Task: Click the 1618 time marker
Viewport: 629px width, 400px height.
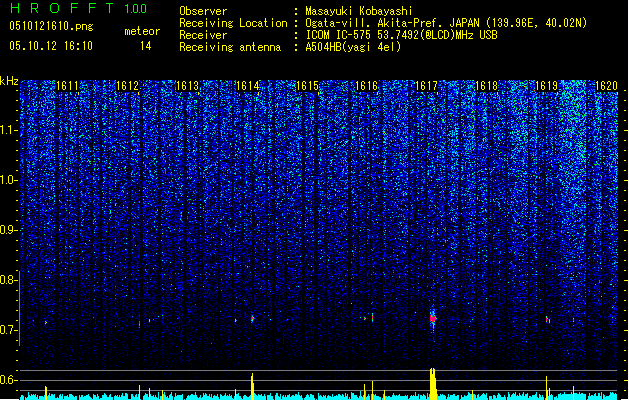Action: [x=487, y=86]
